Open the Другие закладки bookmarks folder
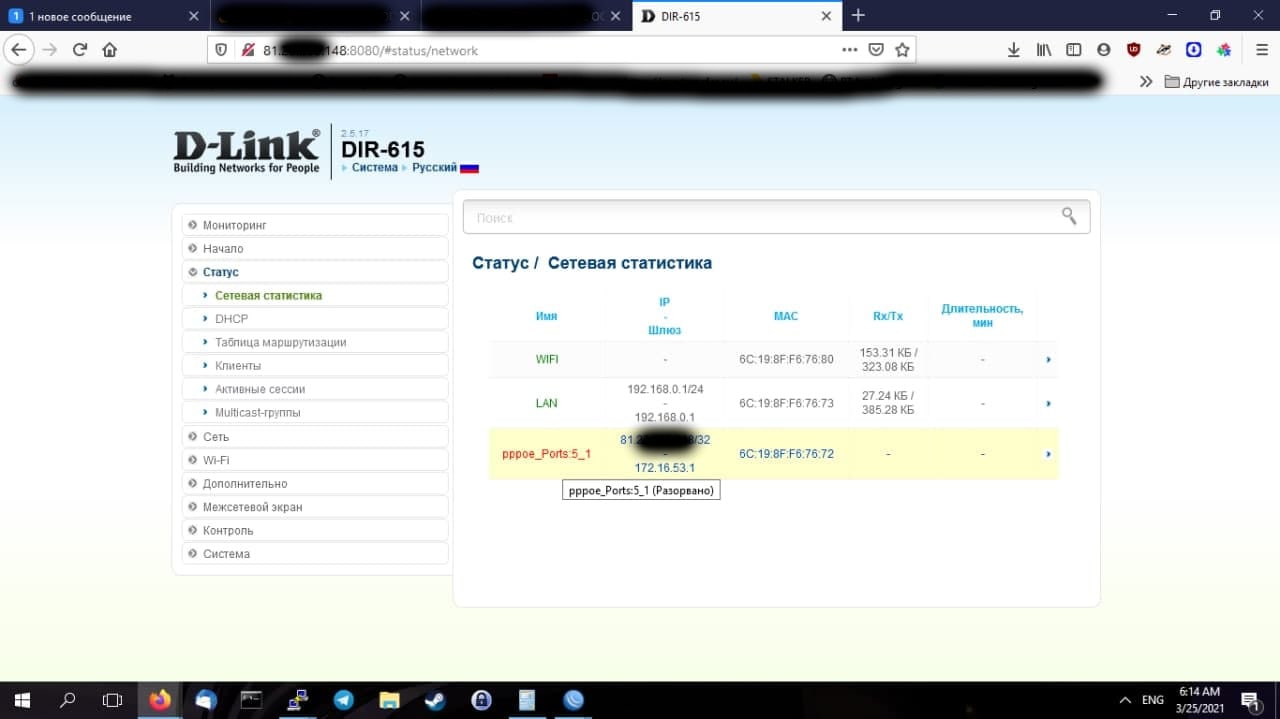1280x719 pixels. point(1217,82)
